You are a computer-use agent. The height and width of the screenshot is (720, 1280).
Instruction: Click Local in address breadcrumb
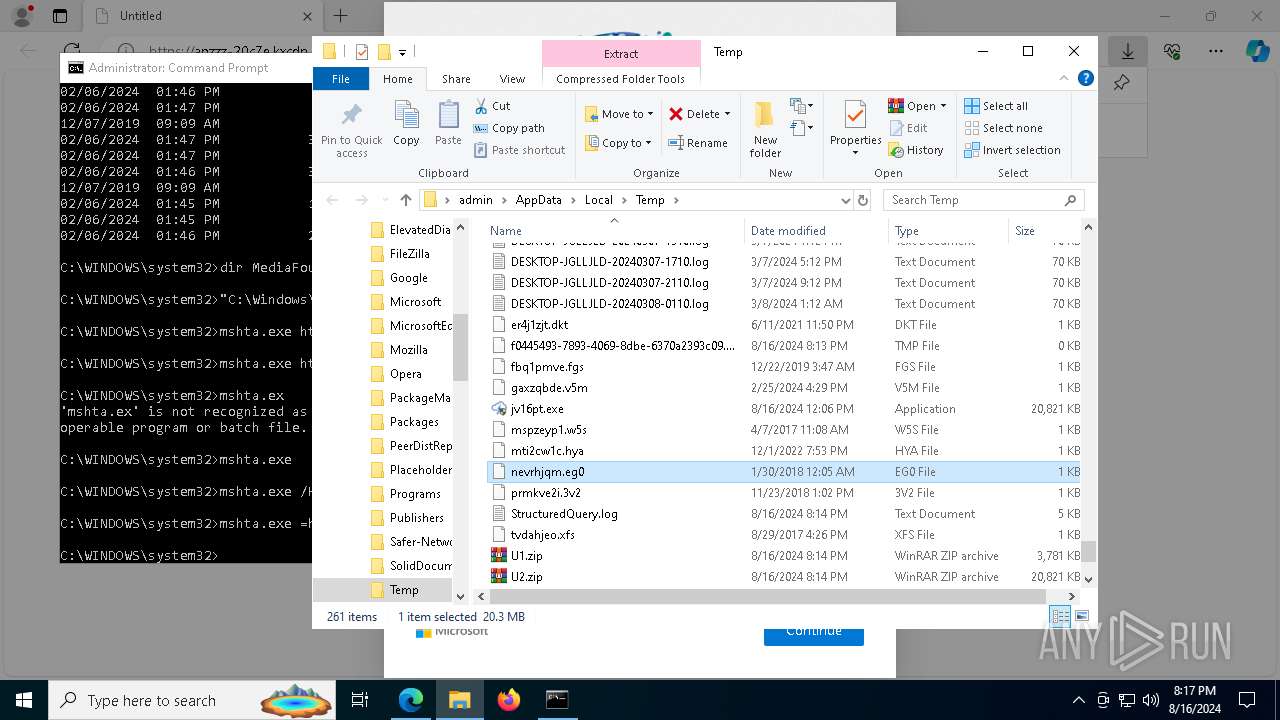click(598, 200)
